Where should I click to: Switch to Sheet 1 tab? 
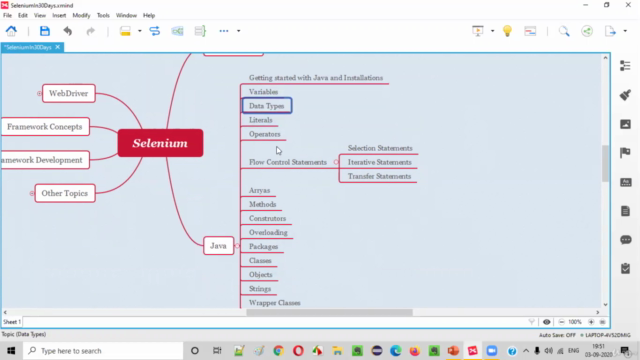pos(12,322)
